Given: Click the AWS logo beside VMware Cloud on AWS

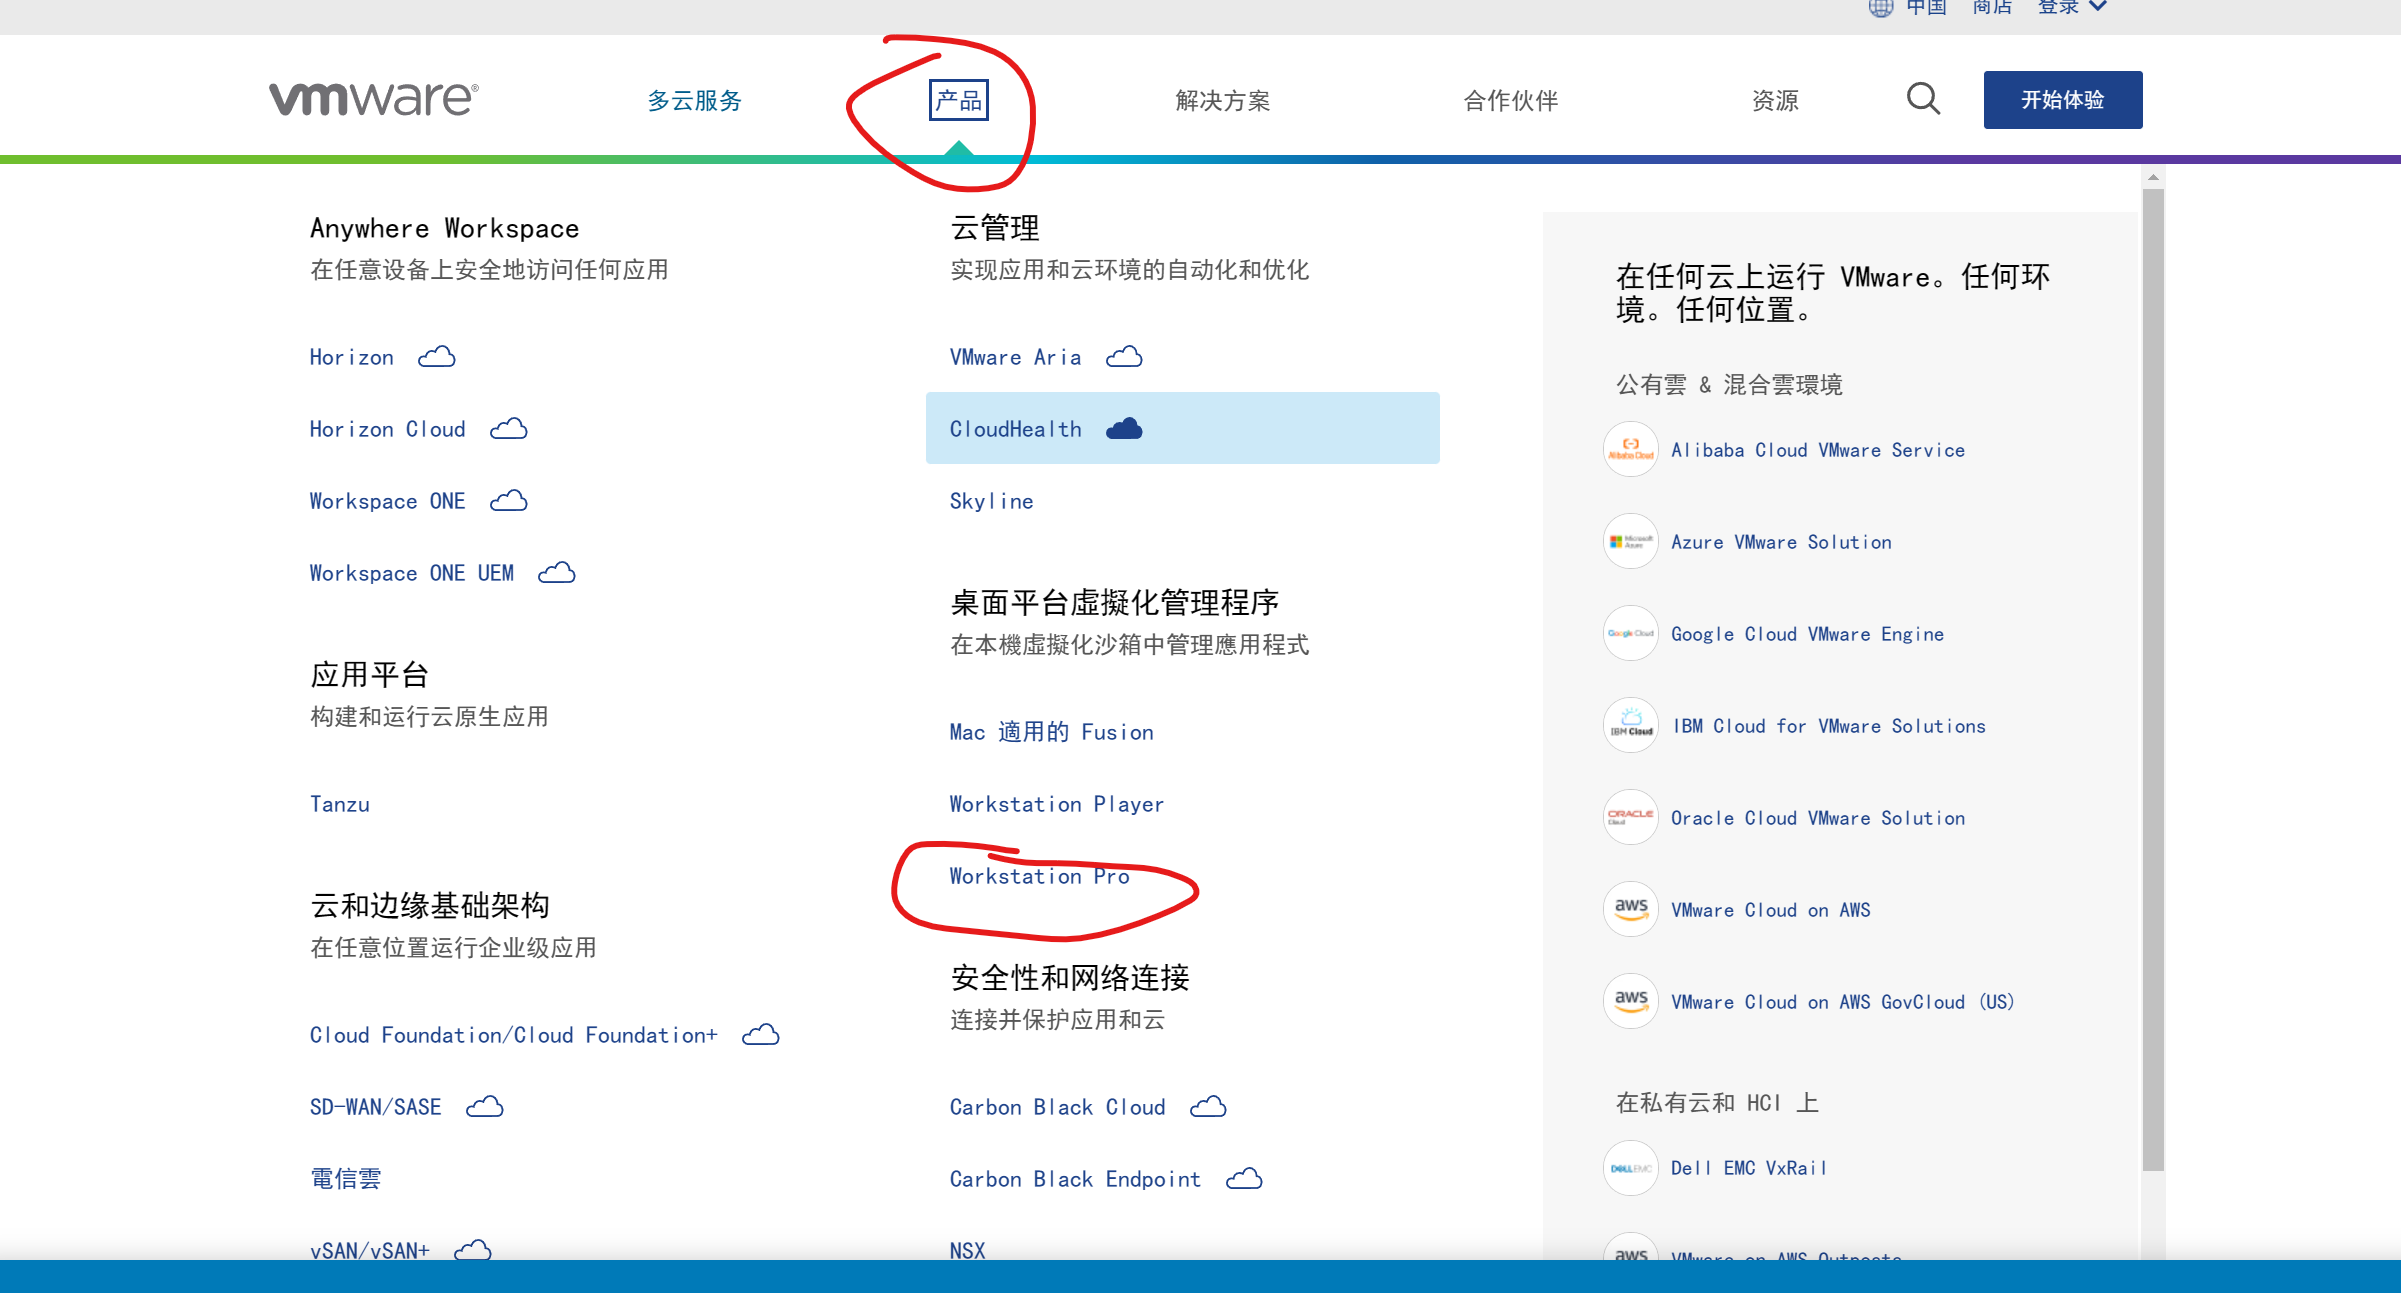Looking at the screenshot, I should (1630, 910).
